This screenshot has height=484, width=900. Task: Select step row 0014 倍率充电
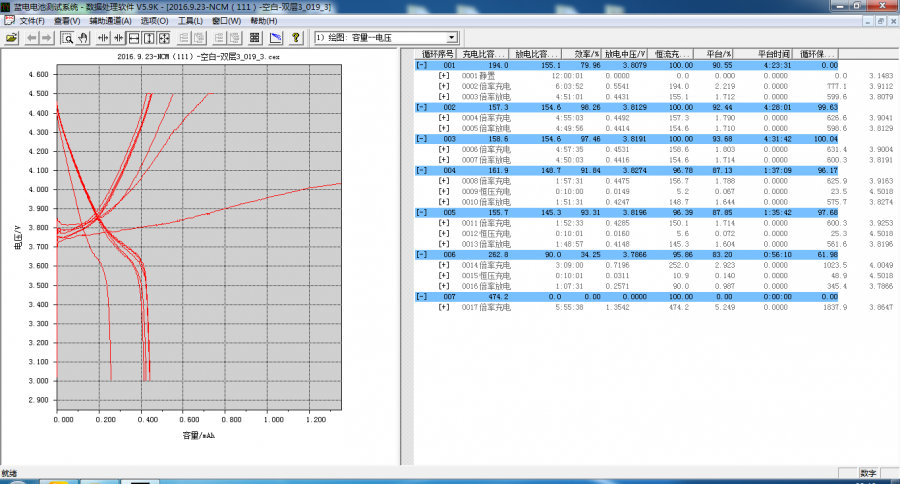point(654,265)
